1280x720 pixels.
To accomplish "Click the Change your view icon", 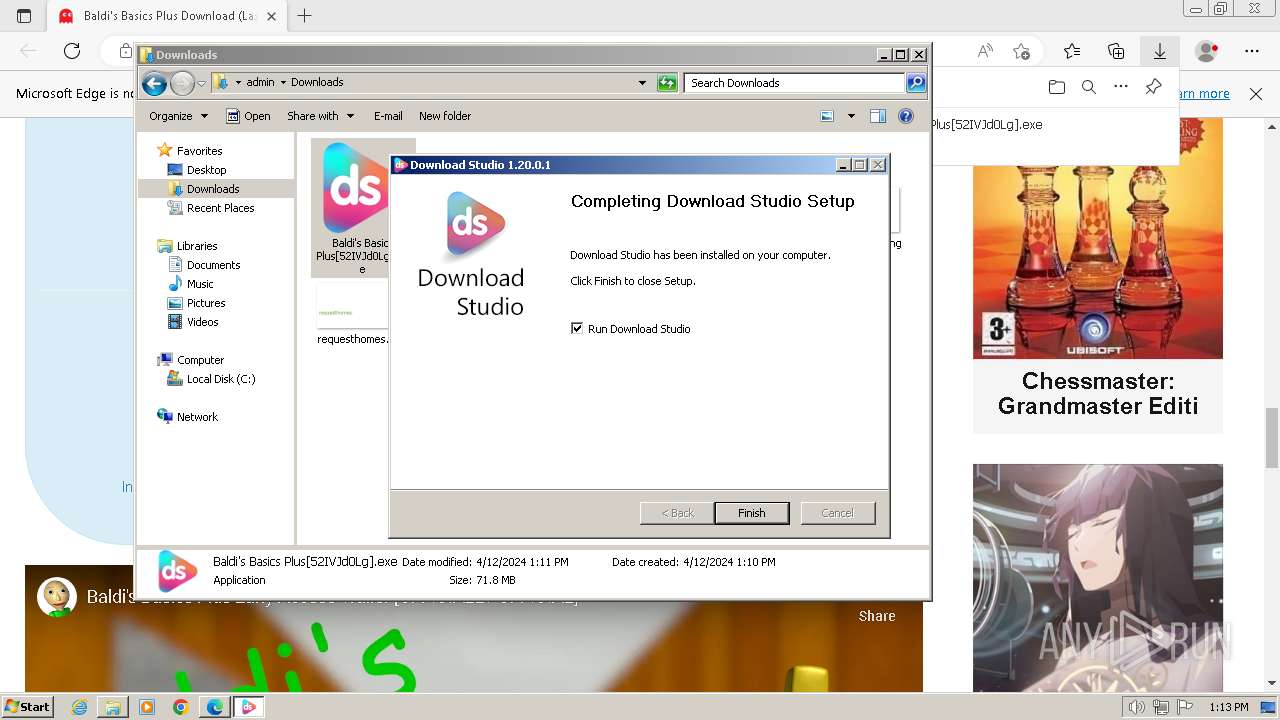I will (x=827, y=116).
